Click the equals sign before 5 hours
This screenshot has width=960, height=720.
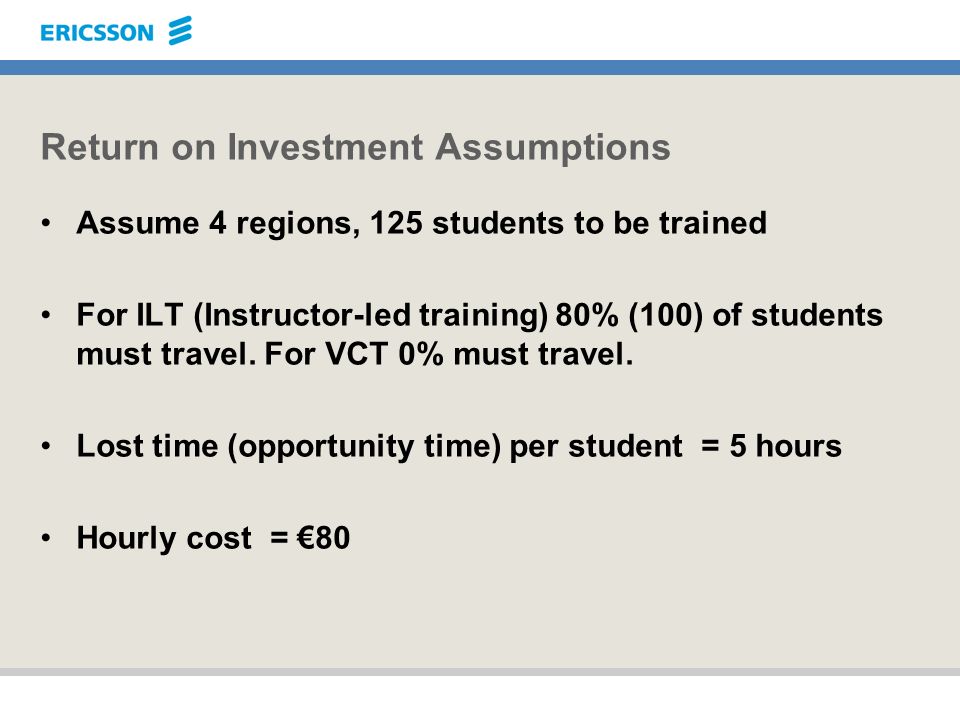[x=710, y=446]
